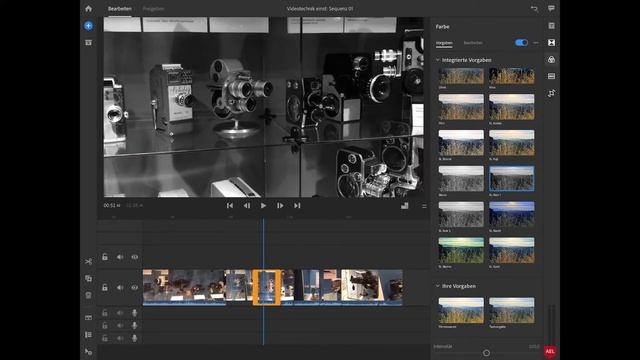Open the Color panel icon
Viewport: 640px width, 360px height.
pyautogui.click(x=551, y=60)
